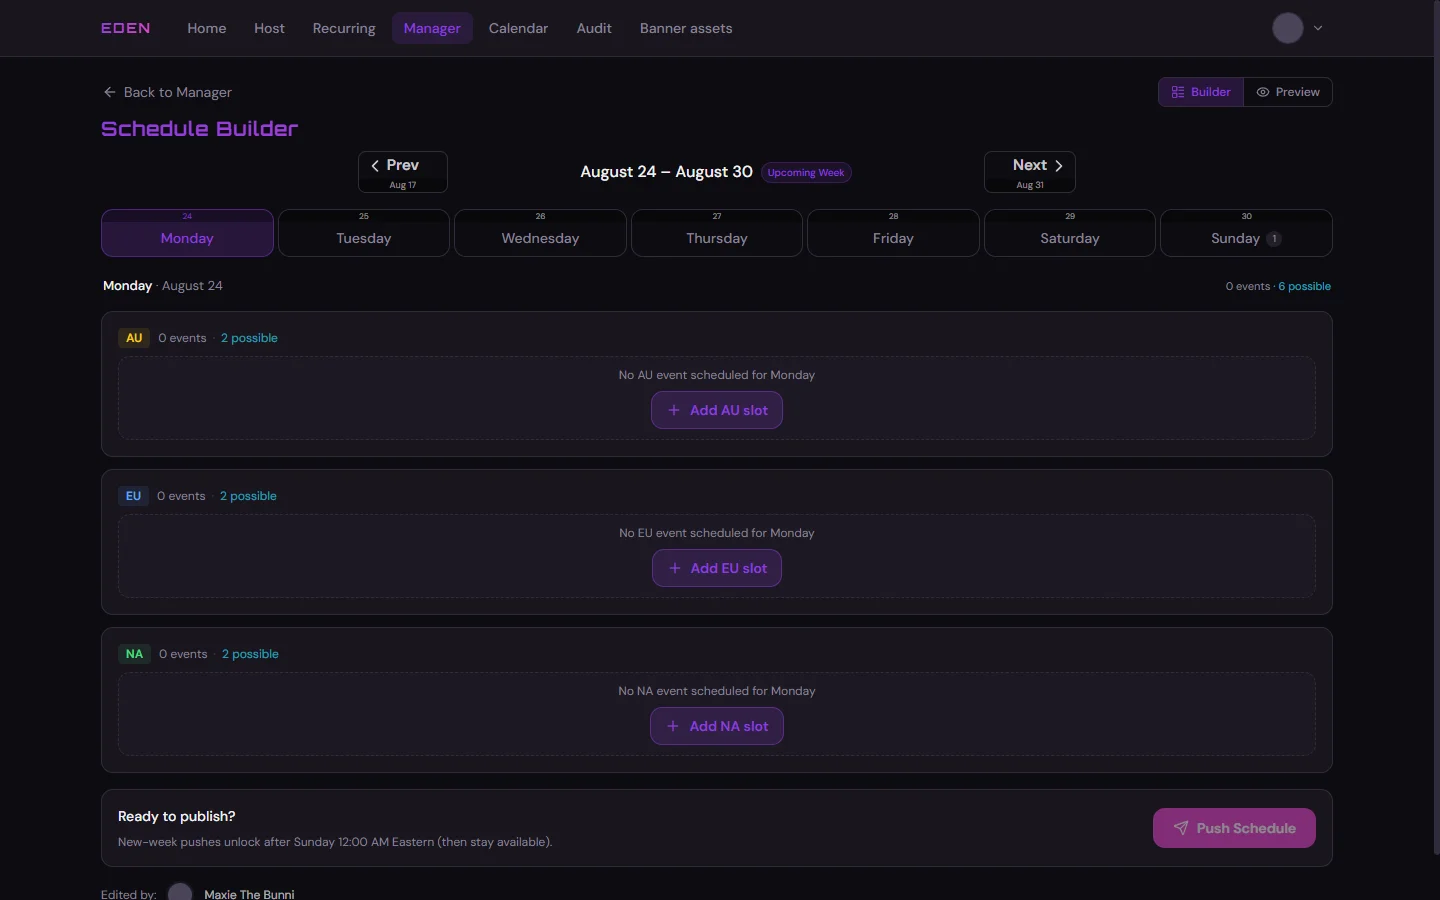
Task: Open the Home nav item
Action: tap(207, 28)
